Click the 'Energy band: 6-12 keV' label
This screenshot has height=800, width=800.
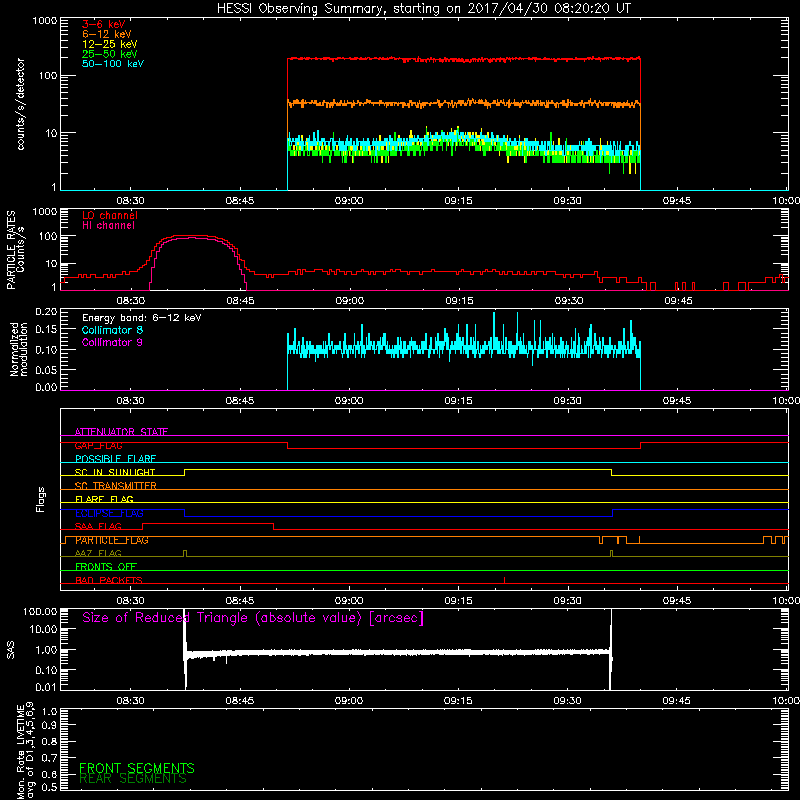[142, 318]
